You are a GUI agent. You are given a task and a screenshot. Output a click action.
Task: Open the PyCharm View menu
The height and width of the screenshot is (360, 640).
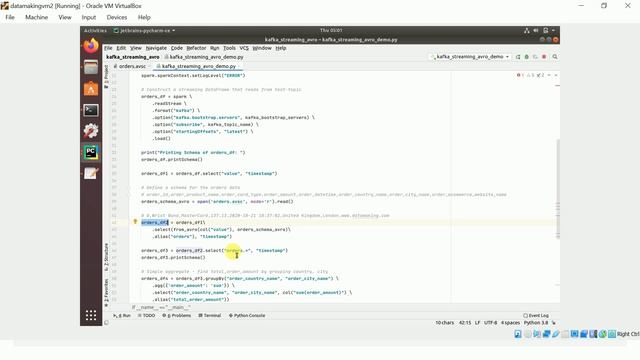pos(136,48)
